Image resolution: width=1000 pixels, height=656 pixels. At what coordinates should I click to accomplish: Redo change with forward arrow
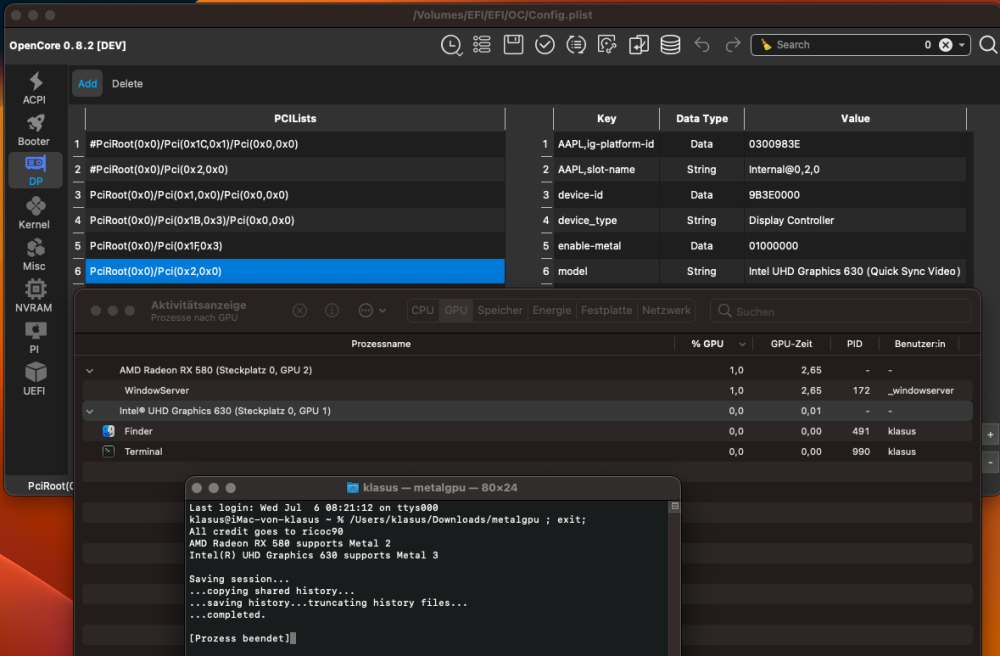(733, 45)
